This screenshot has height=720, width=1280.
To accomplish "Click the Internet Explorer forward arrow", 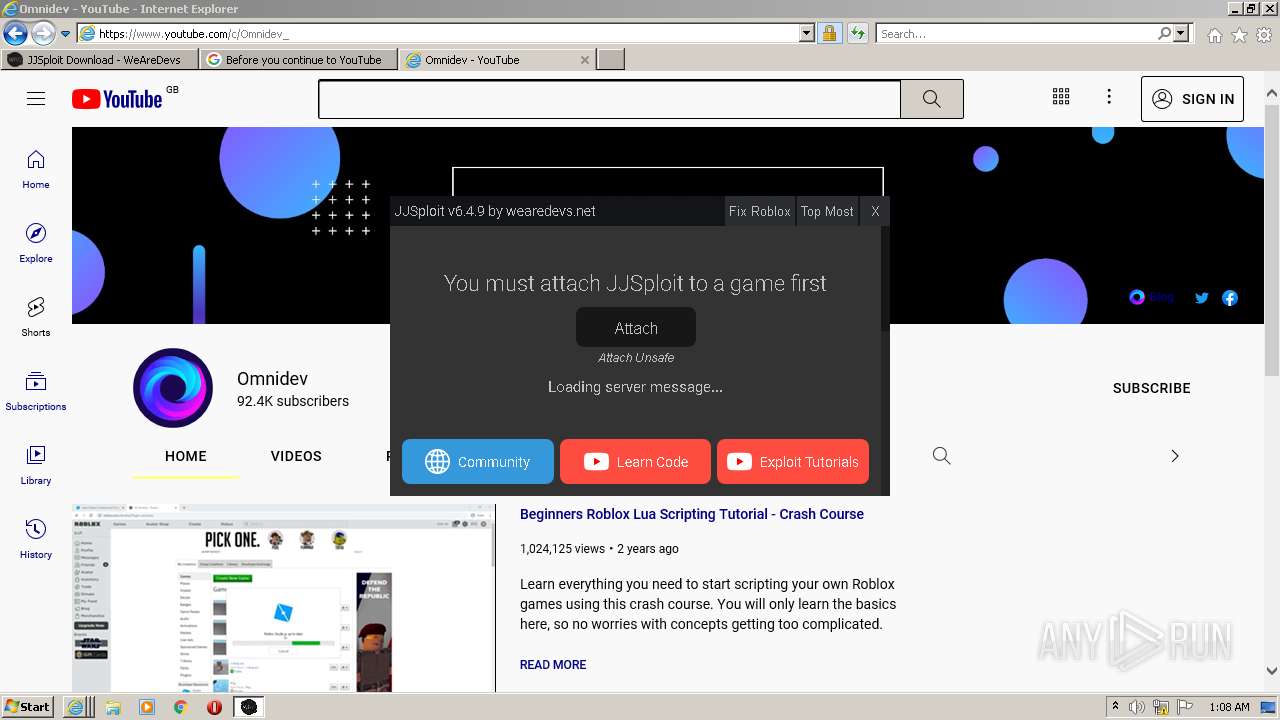I will tap(43, 34).
